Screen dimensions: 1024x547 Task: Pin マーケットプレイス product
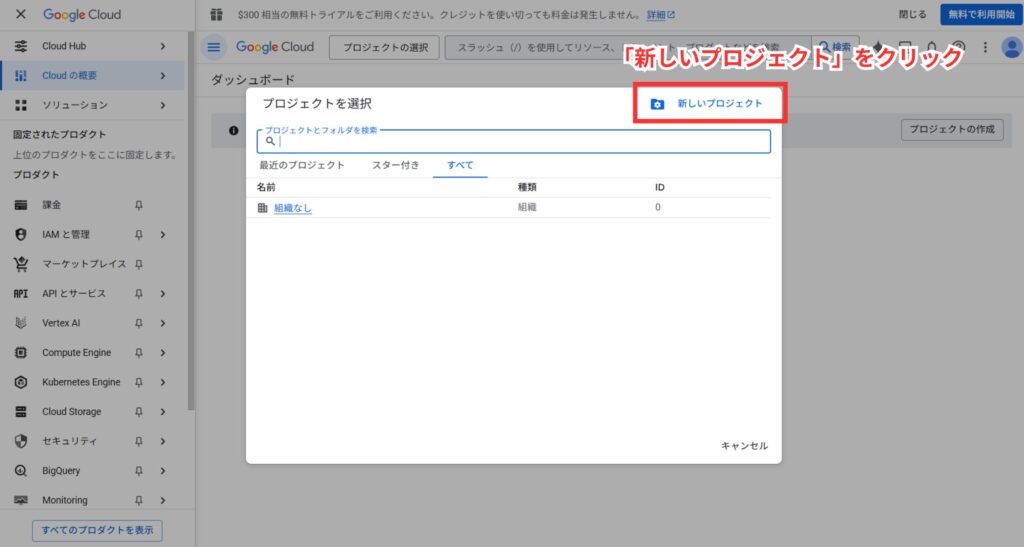[x=138, y=264]
